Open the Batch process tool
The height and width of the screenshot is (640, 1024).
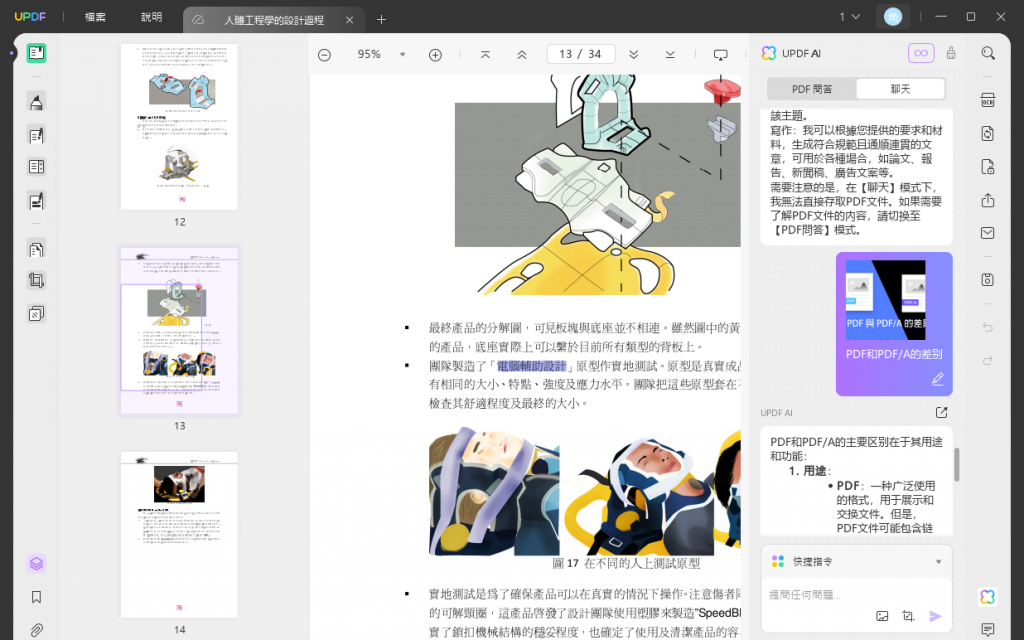pyautogui.click(x=37, y=313)
